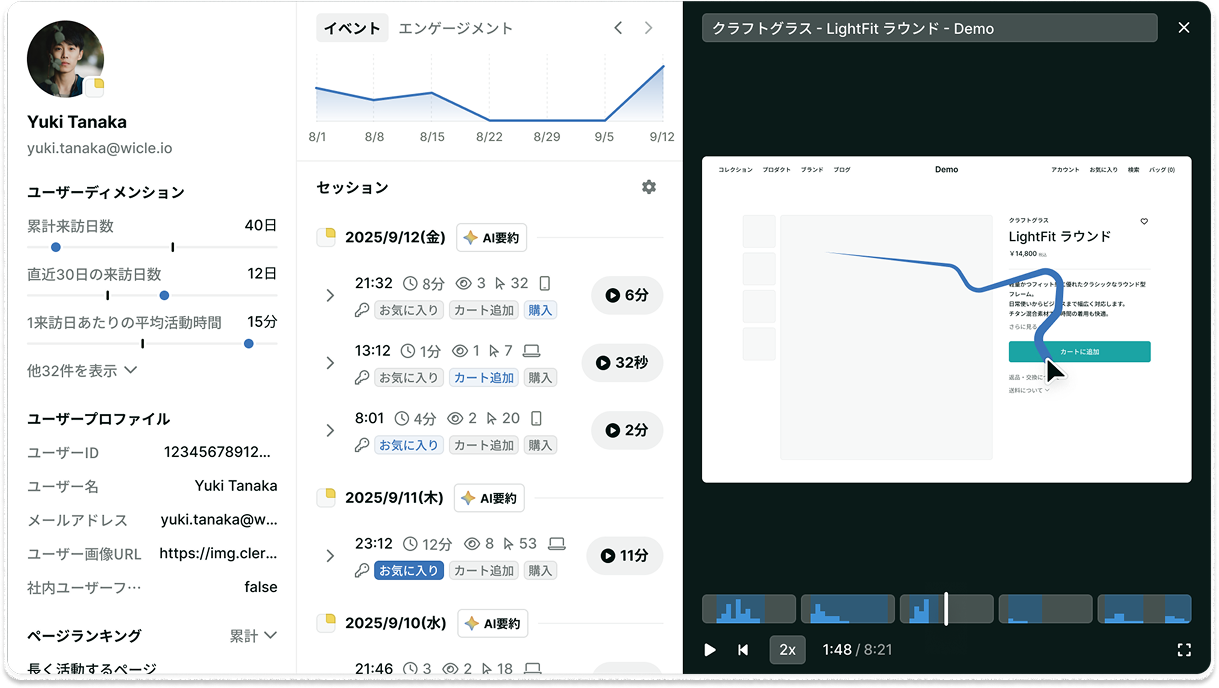Expand the 13:12 session row
The height and width of the screenshot is (688, 1219).
pos(330,363)
